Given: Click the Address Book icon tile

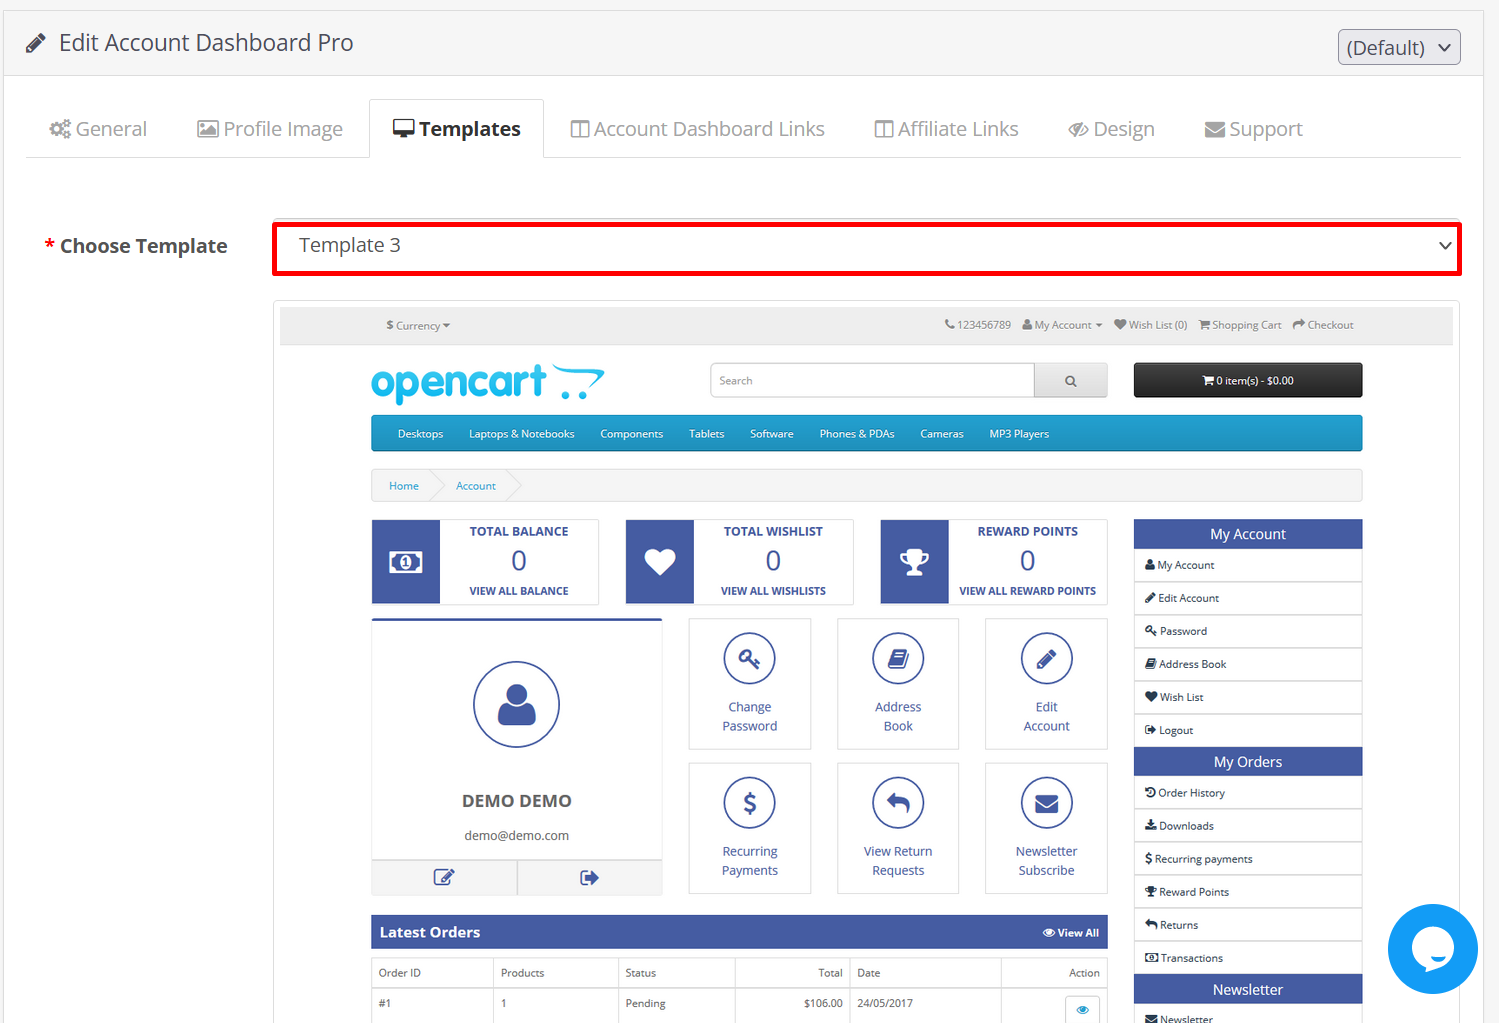Looking at the screenshot, I should pos(898,684).
